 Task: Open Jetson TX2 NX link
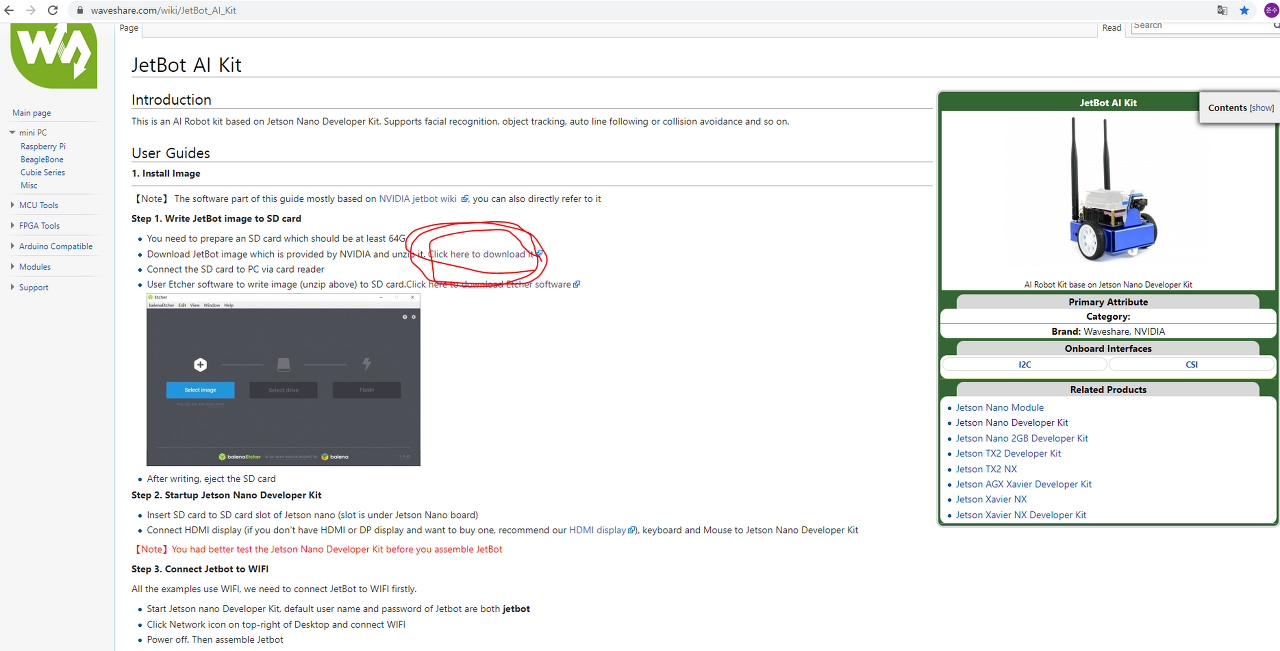point(986,469)
